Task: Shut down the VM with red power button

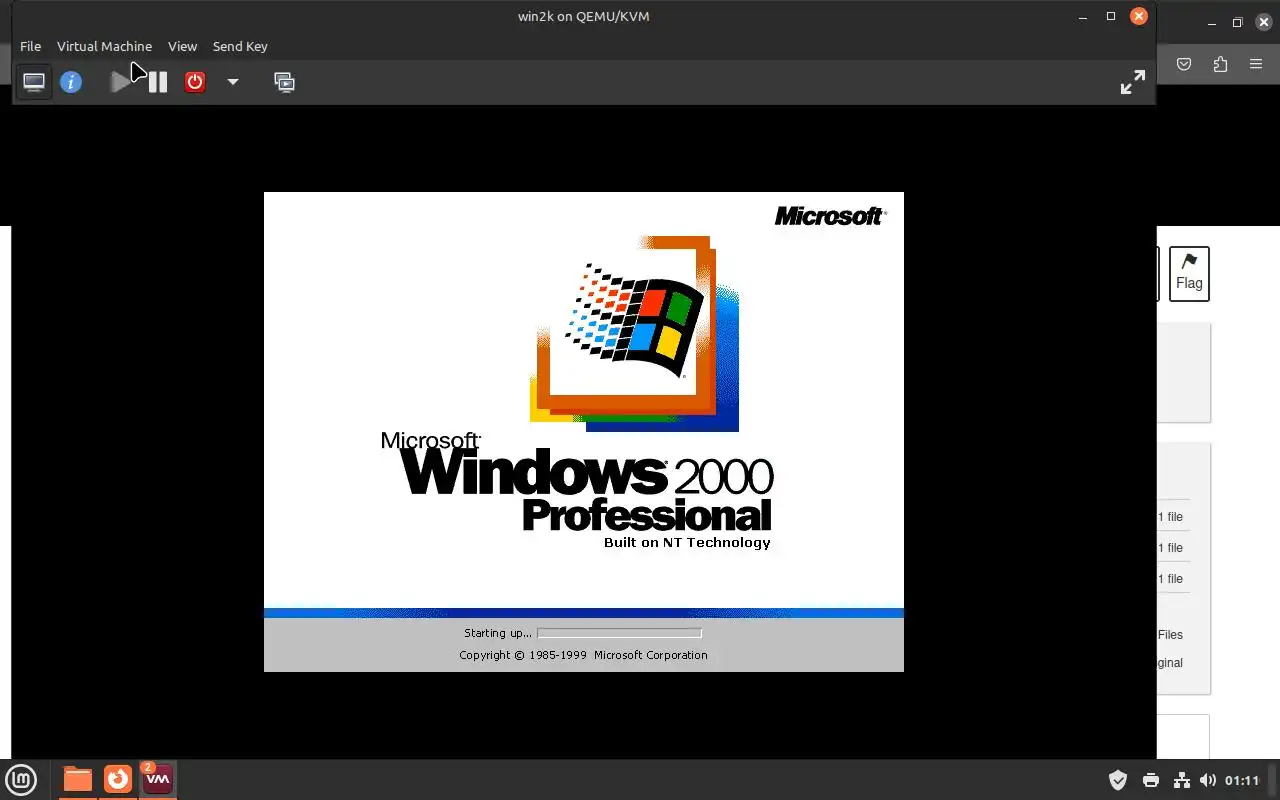Action: (195, 82)
